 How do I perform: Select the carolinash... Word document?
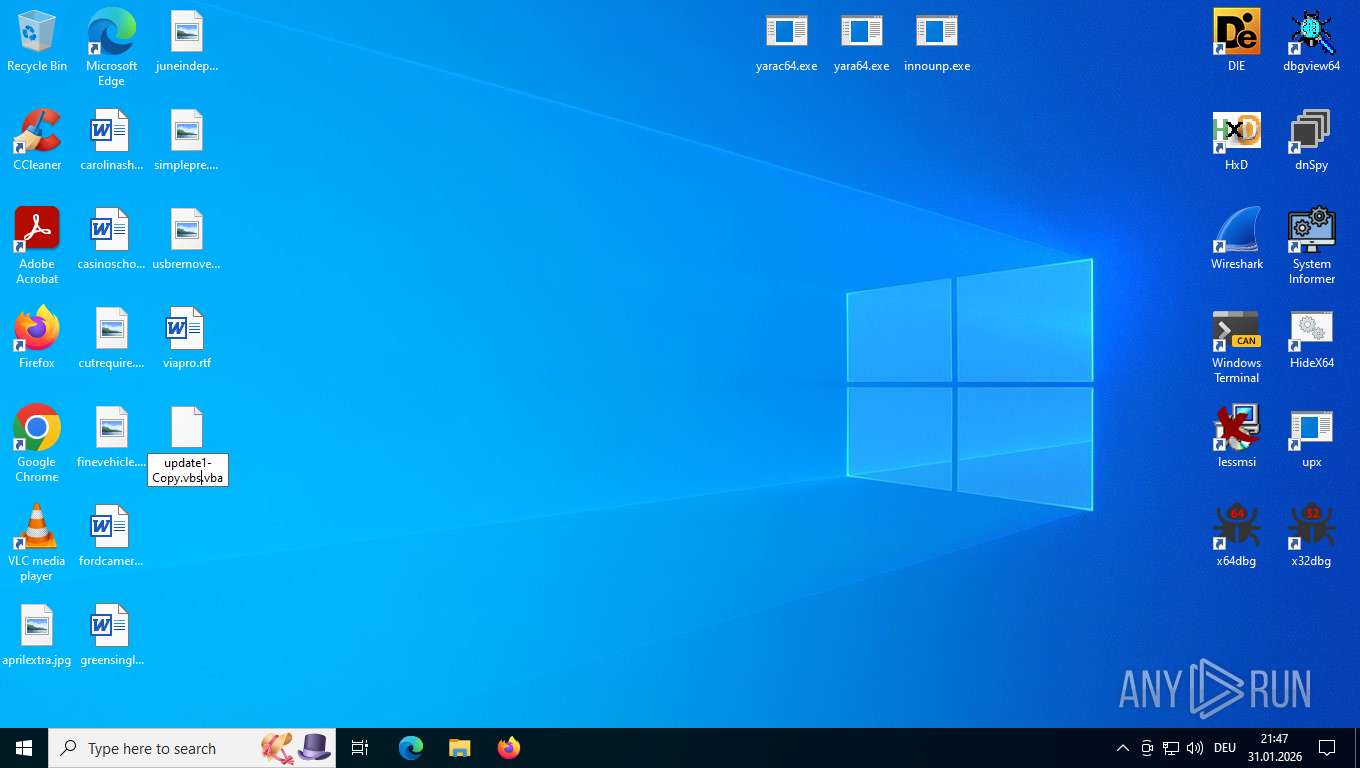point(111,141)
